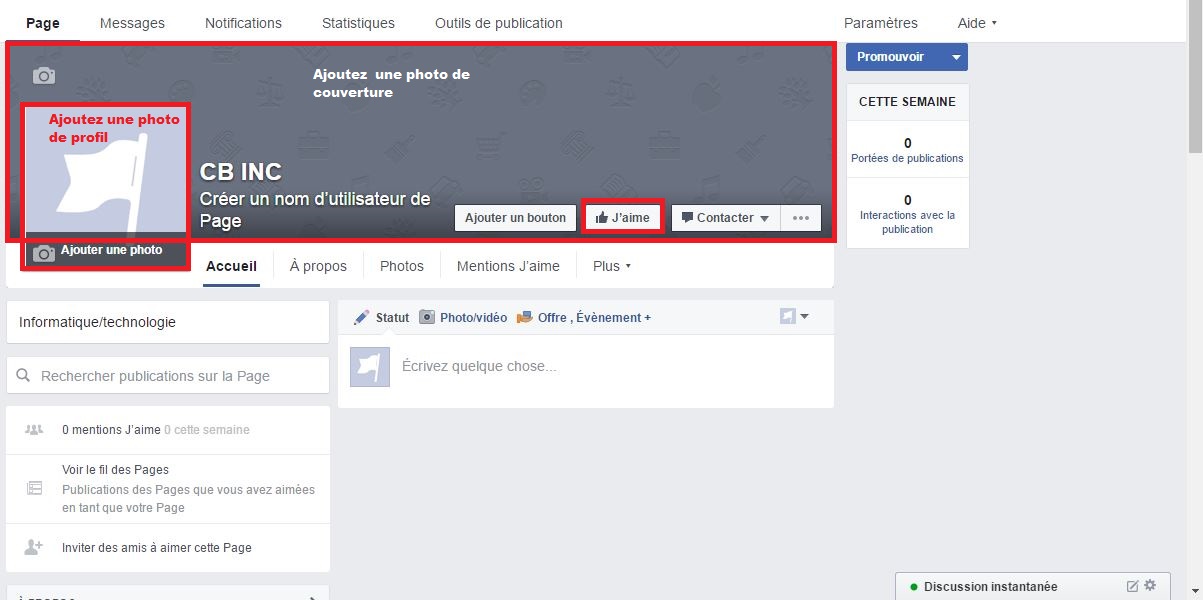Viewport: 1203px width, 600px height.
Task: Go to the Statistiques tab
Action: (x=358, y=23)
